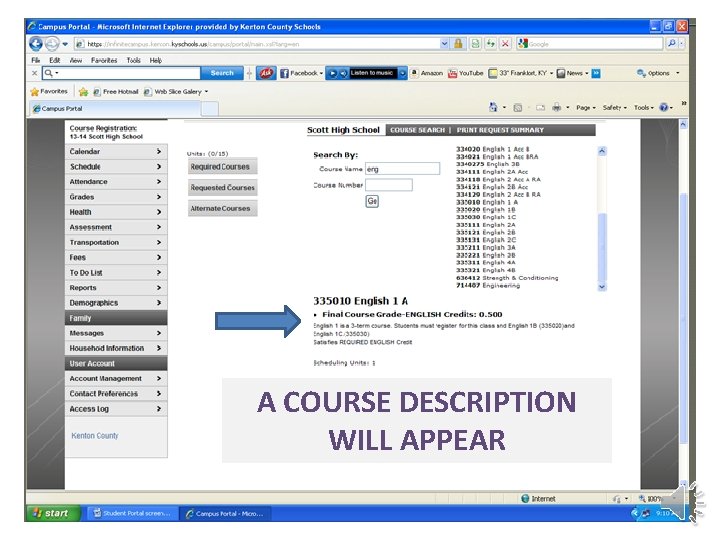Screen dimensions: 720x540
Task: Open the Safety menu dropdown
Action: (614, 108)
